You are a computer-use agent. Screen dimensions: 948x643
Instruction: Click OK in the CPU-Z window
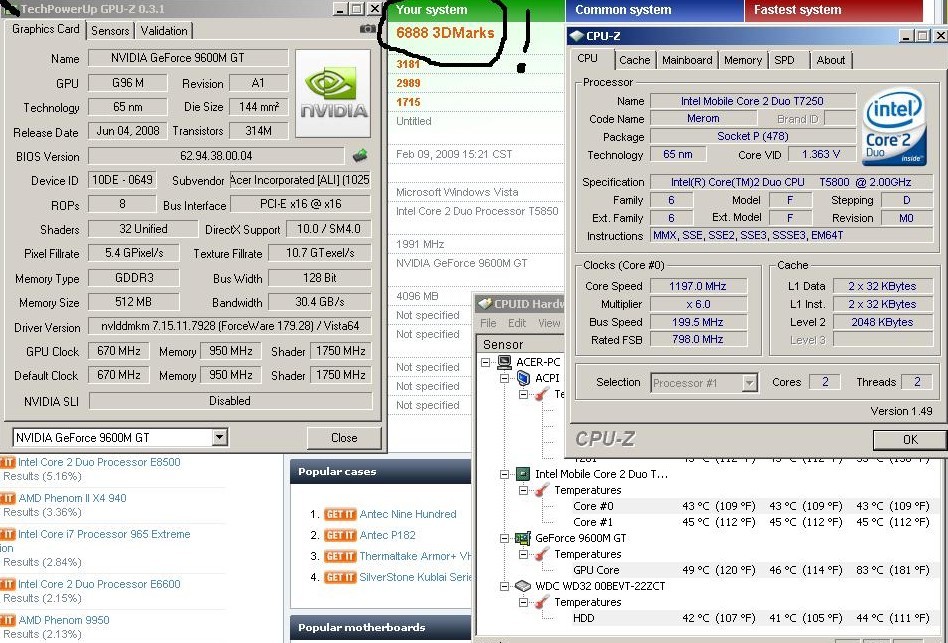910,439
